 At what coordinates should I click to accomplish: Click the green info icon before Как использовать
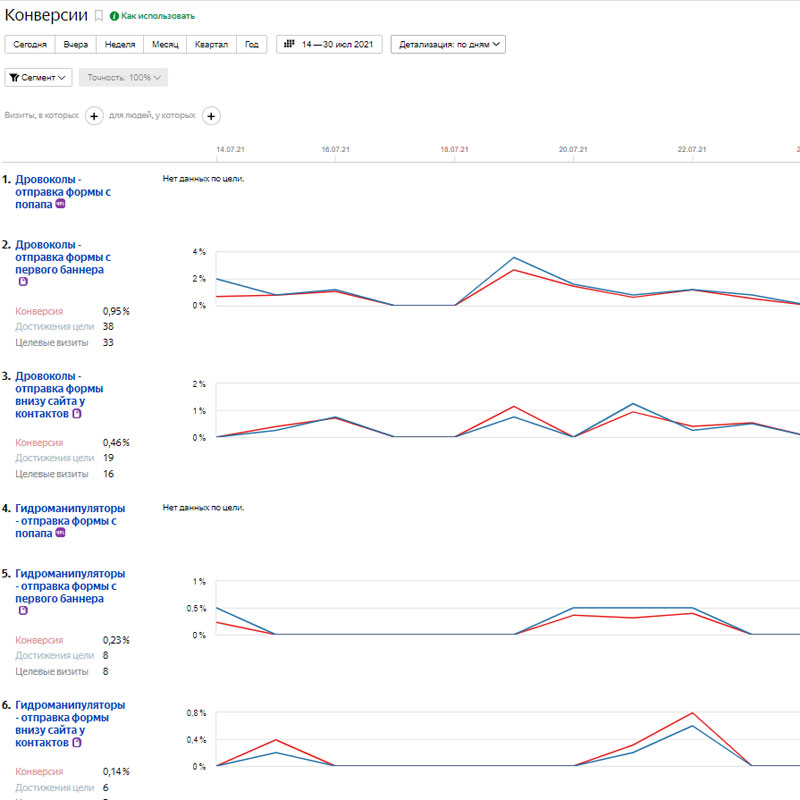pos(114,16)
